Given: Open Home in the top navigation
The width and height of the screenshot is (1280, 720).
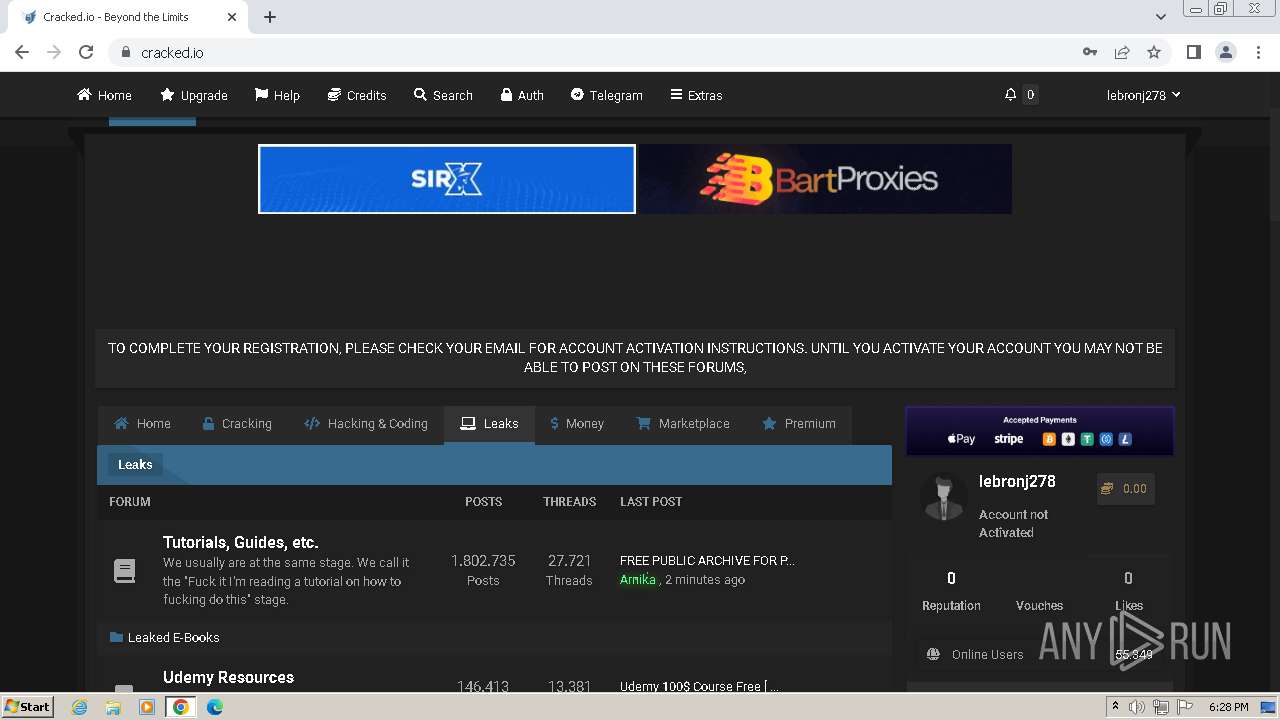Looking at the screenshot, I should coord(104,95).
